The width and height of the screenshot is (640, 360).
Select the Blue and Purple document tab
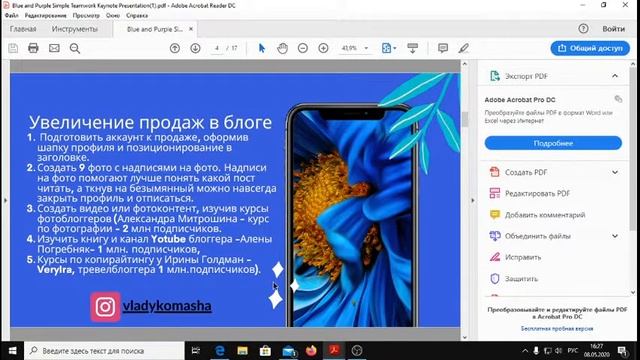(x=154, y=29)
